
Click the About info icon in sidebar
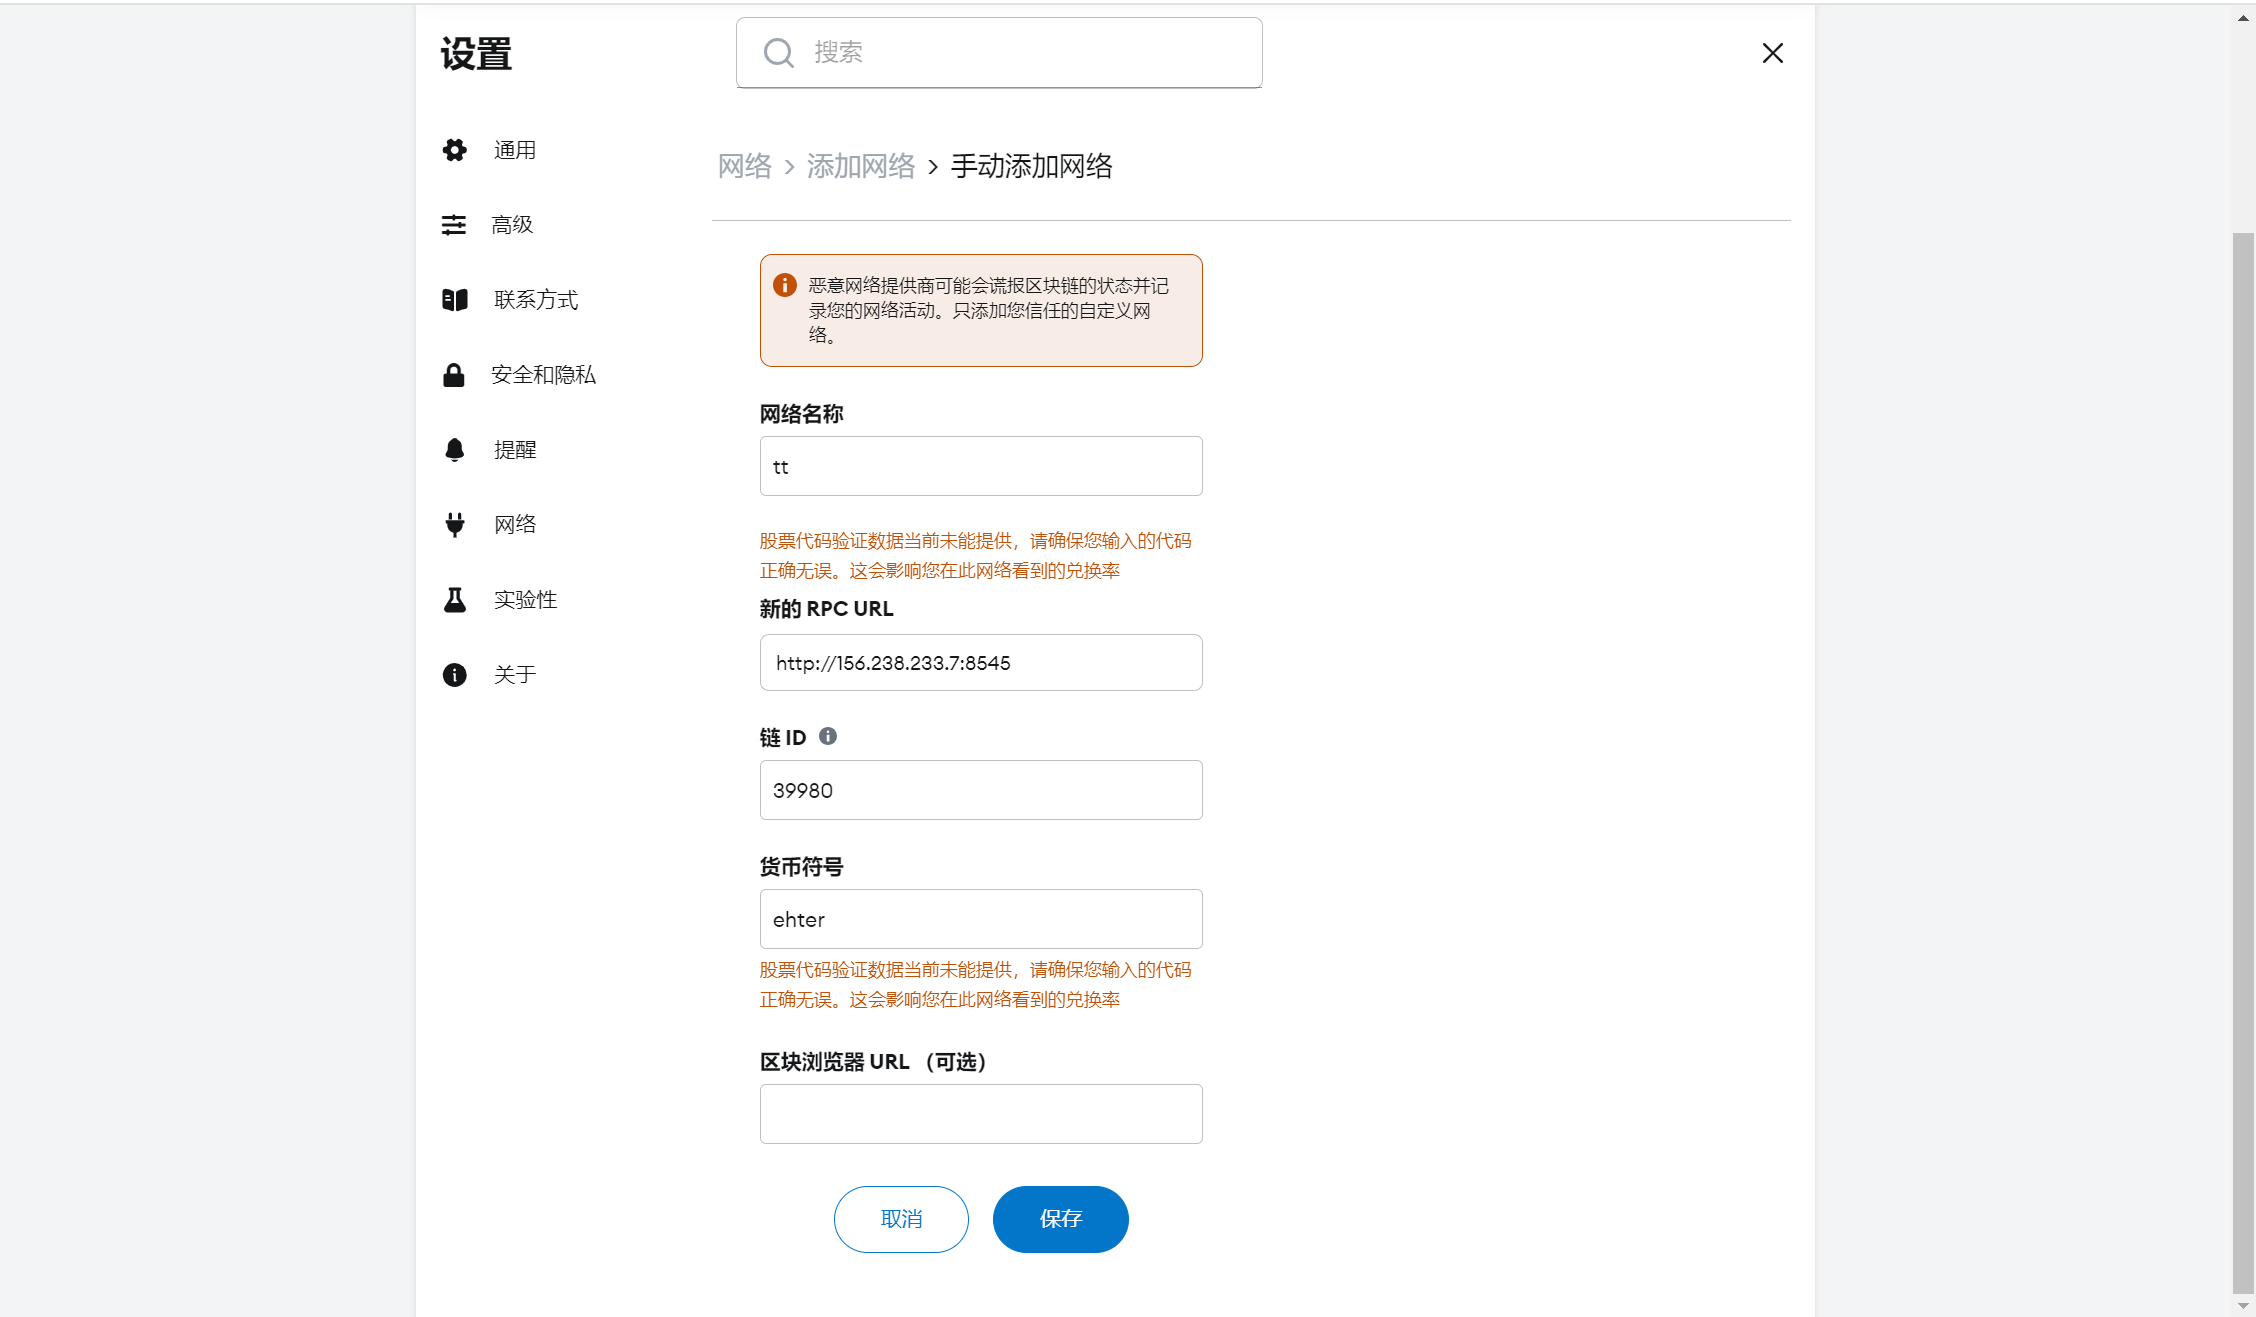[455, 675]
